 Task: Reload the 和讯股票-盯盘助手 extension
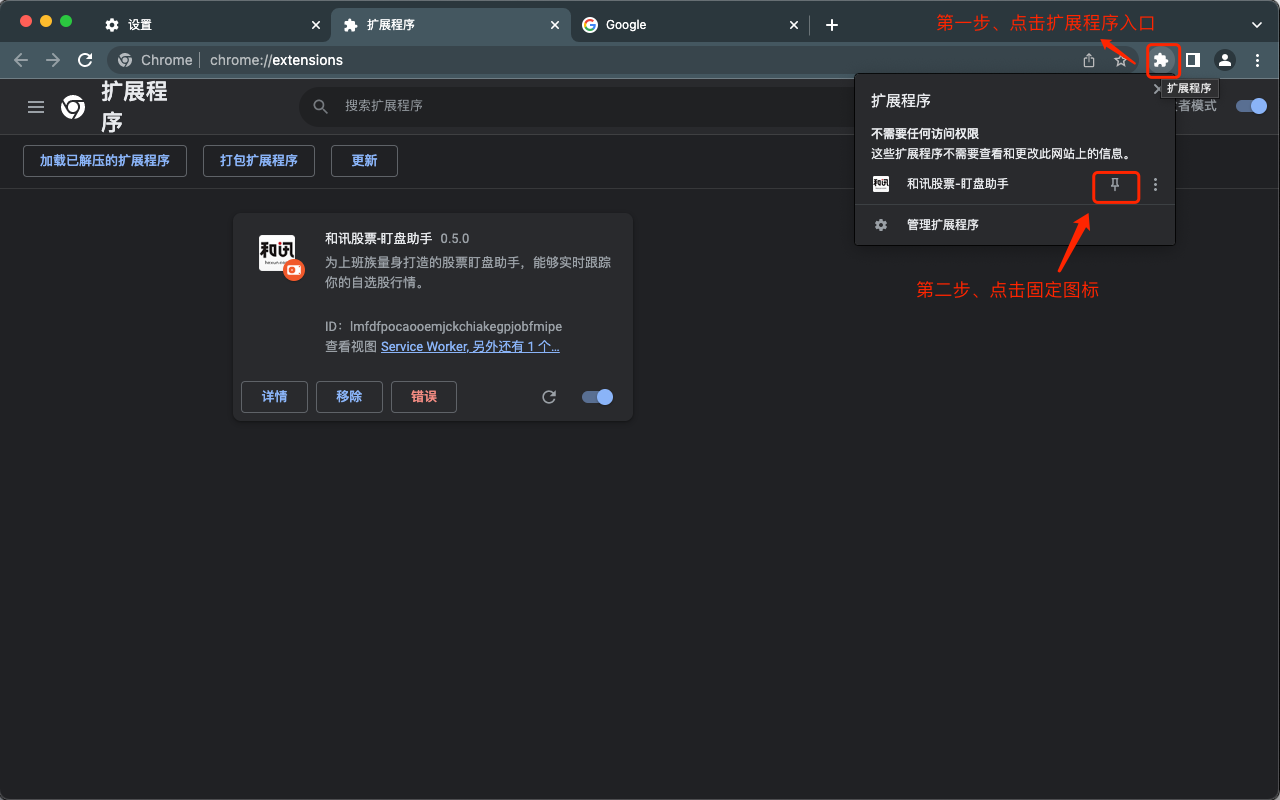[x=548, y=396]
